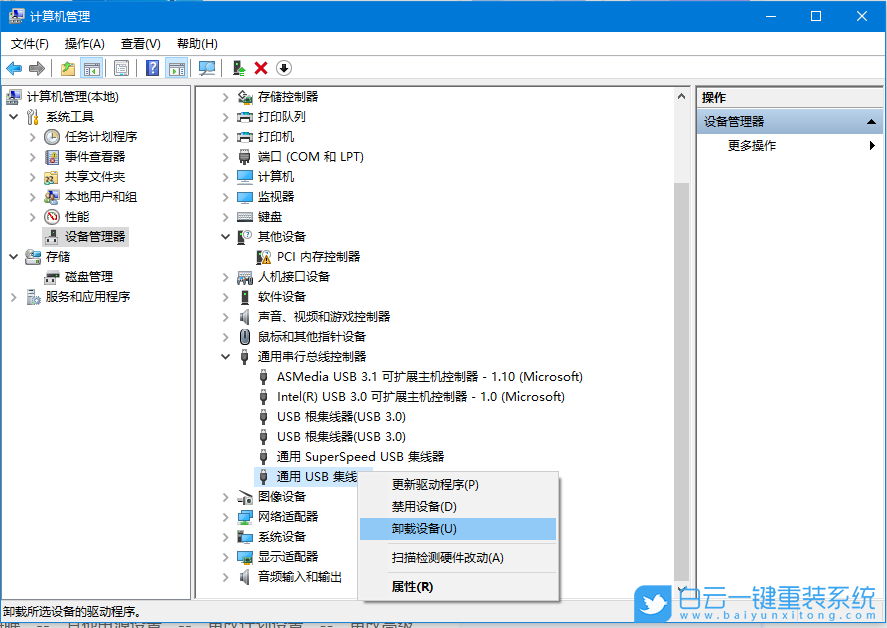Click the Forward navigation arrow in toolbar
The image size is (887, 628).
36,68
